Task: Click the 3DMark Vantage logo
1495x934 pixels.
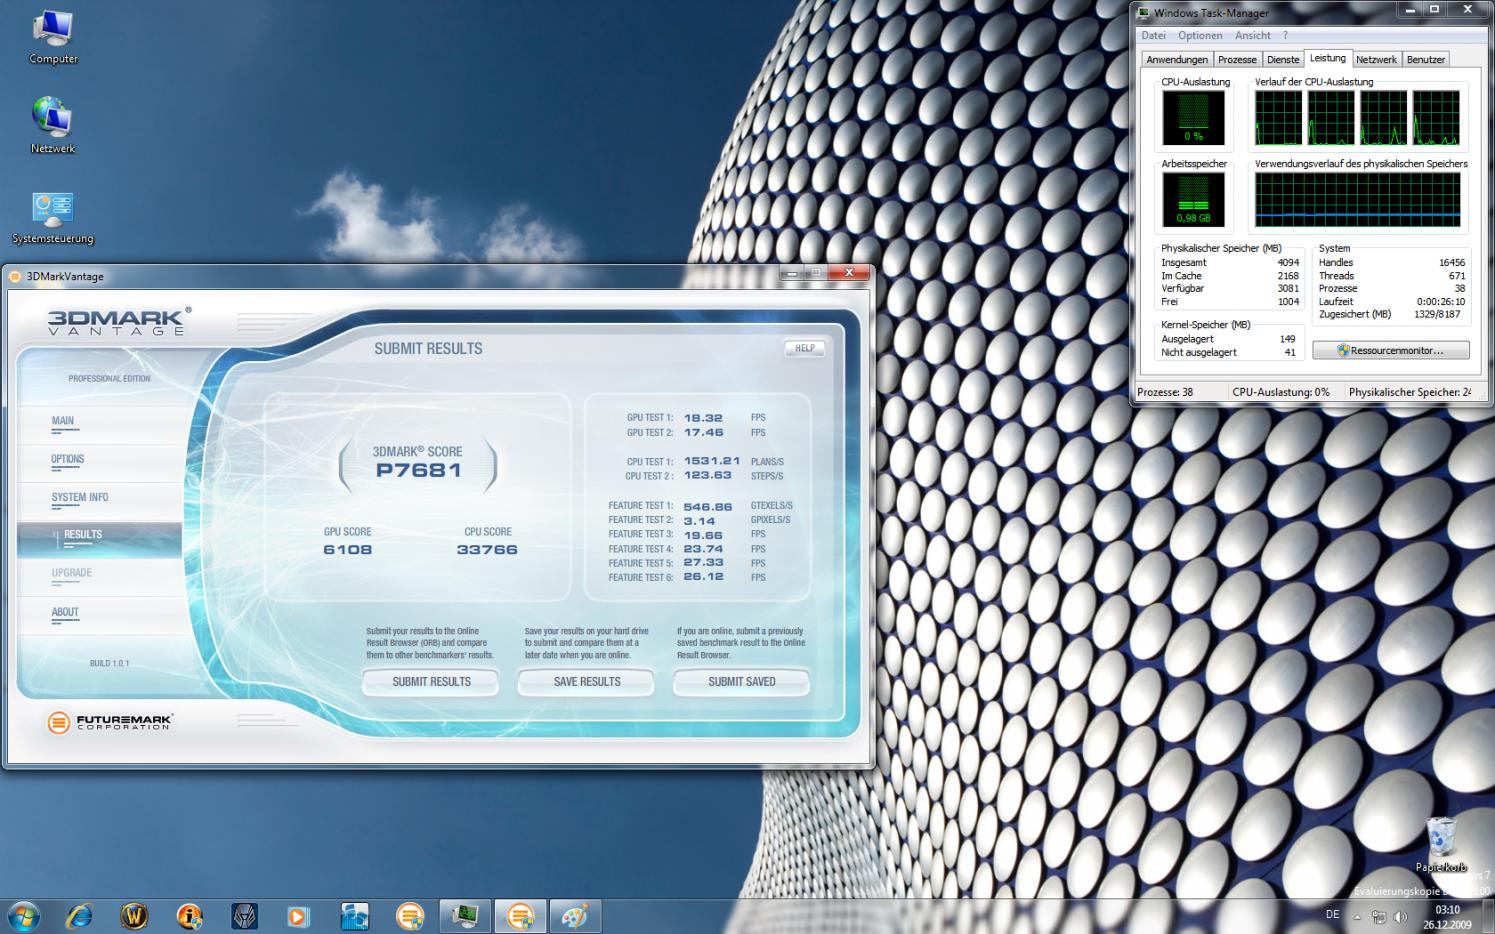Action: 118,320
